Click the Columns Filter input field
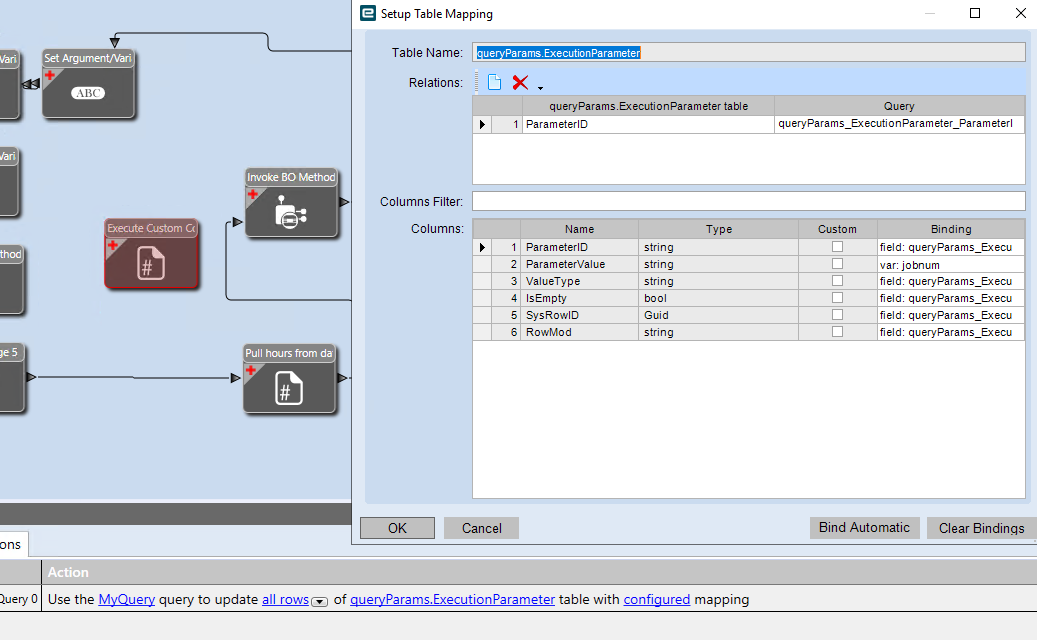Image resolution: width=1037 pixels, height=640 pixels. 749,201
